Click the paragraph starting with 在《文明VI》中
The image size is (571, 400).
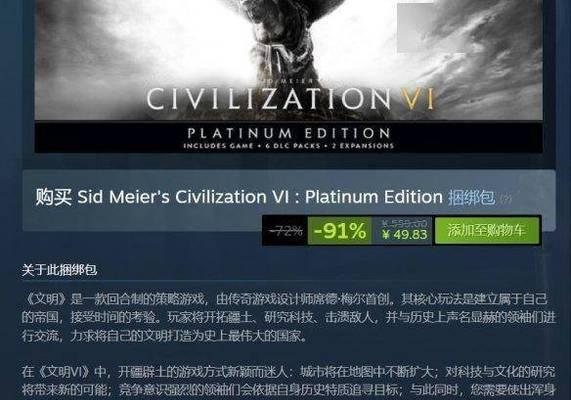288,381
